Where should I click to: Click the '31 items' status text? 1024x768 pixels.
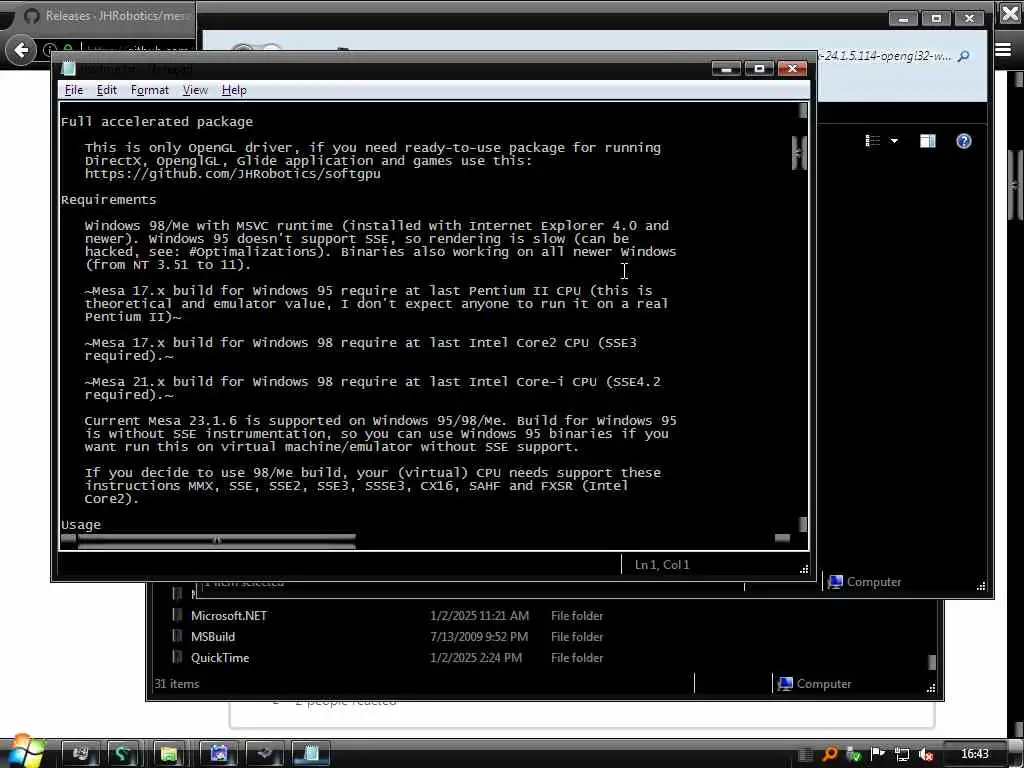click(x=177, y=684)
